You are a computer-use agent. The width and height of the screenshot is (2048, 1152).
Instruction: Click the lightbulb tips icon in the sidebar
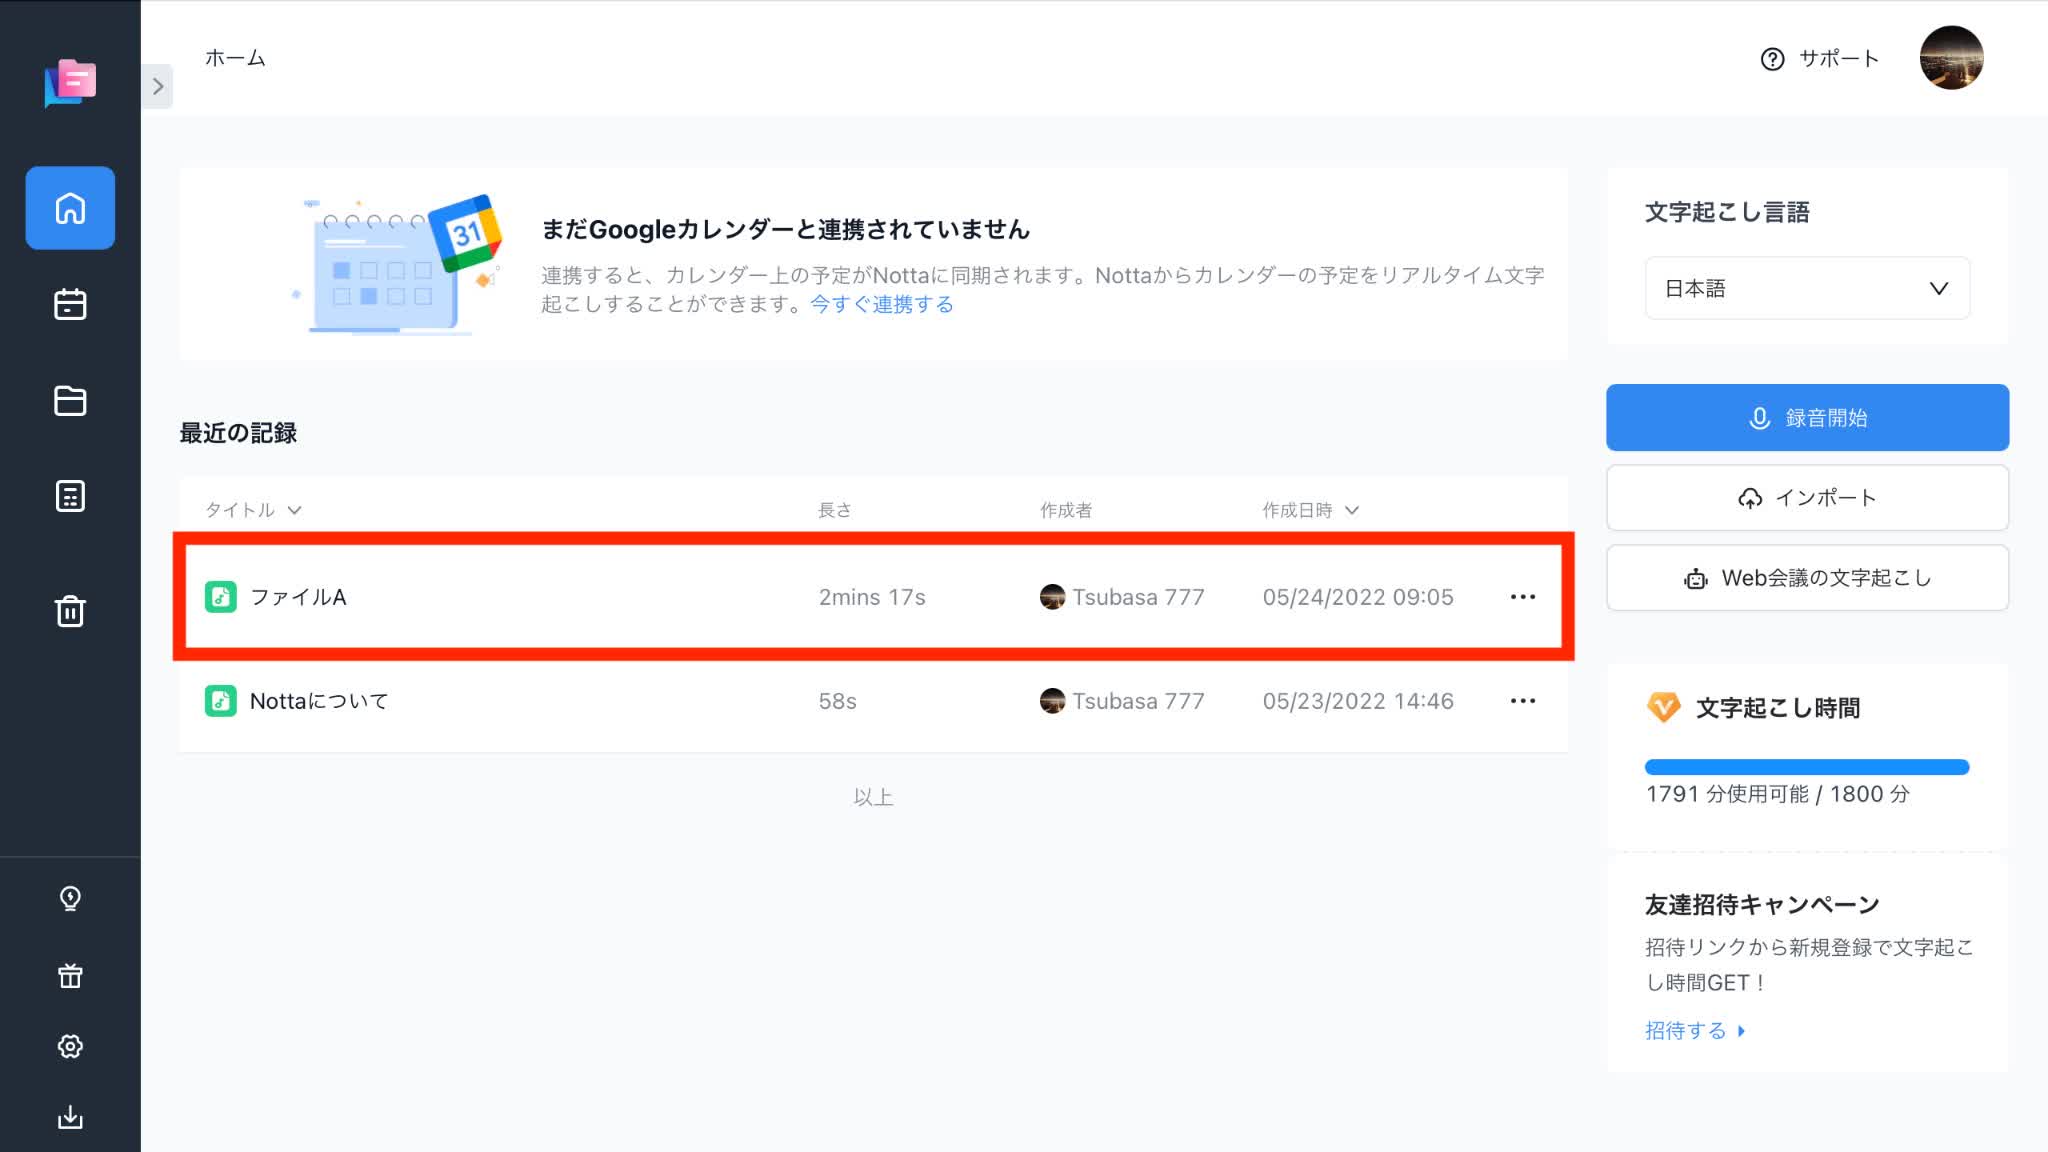[70, 898]
